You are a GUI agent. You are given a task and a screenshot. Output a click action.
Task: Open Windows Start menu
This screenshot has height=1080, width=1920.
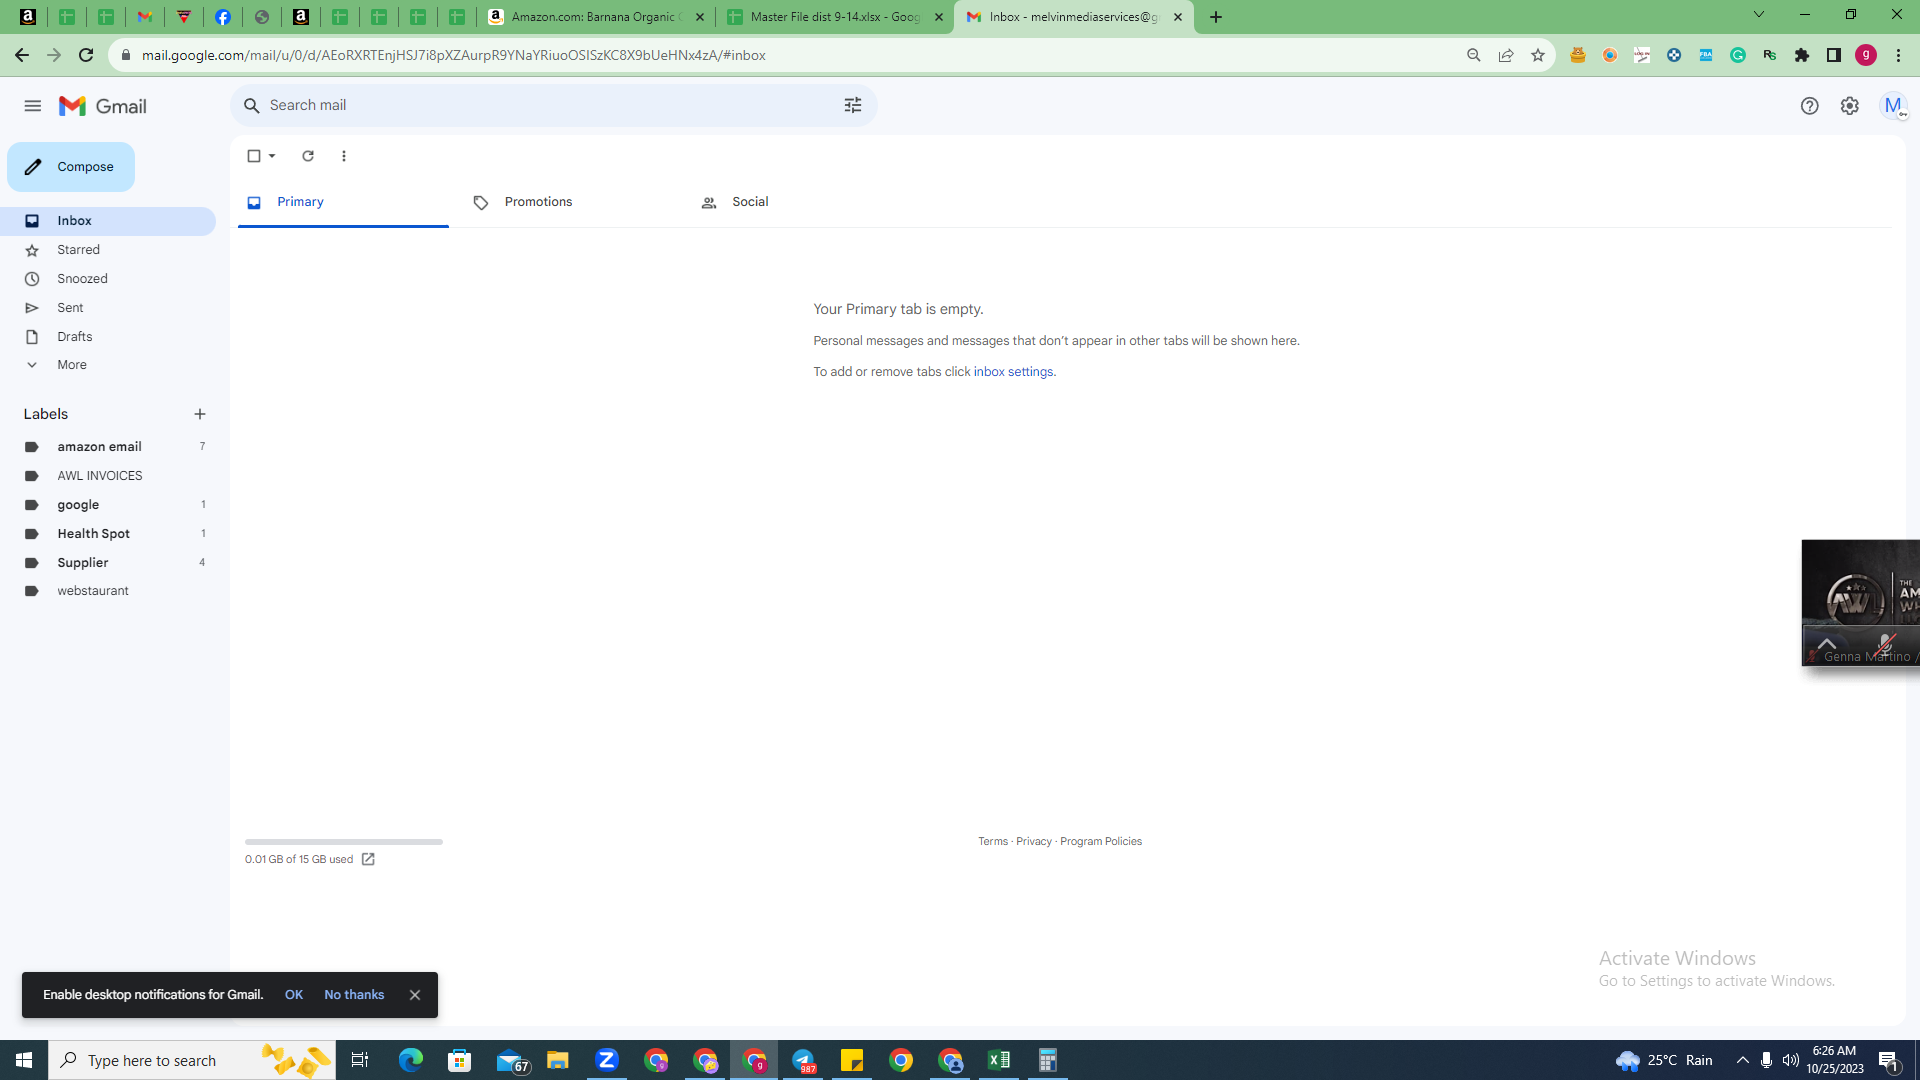tap(24, 1060)
